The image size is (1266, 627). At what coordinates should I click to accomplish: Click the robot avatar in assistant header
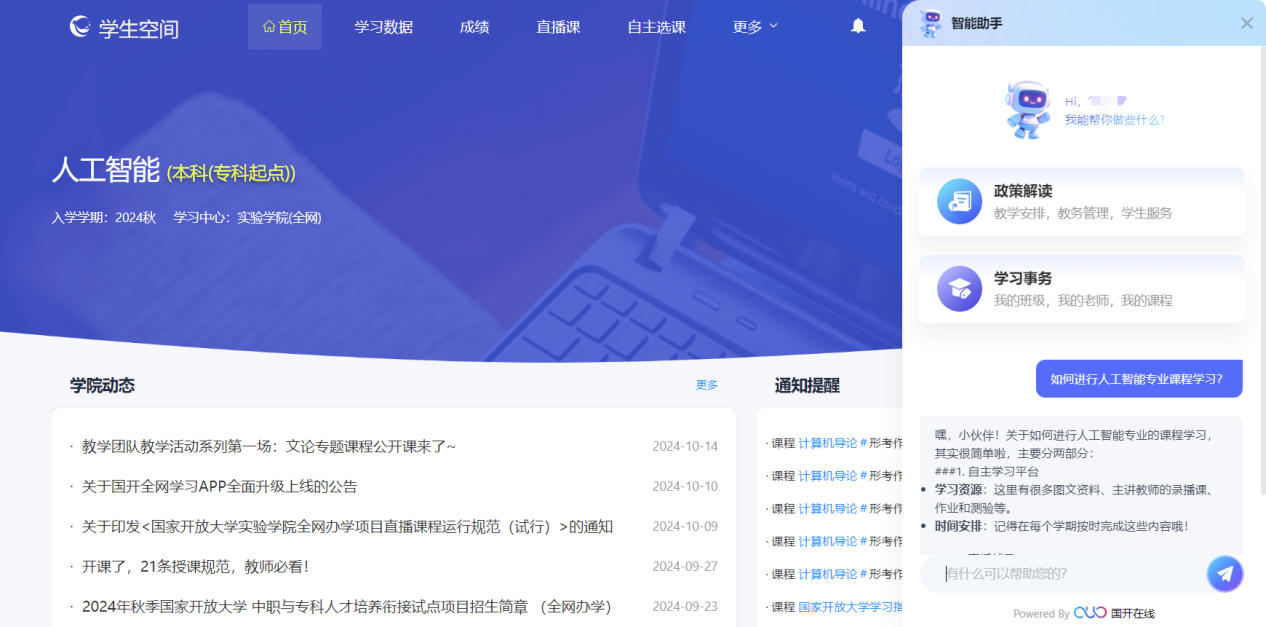pyautogui.click(x=931, y=23)
